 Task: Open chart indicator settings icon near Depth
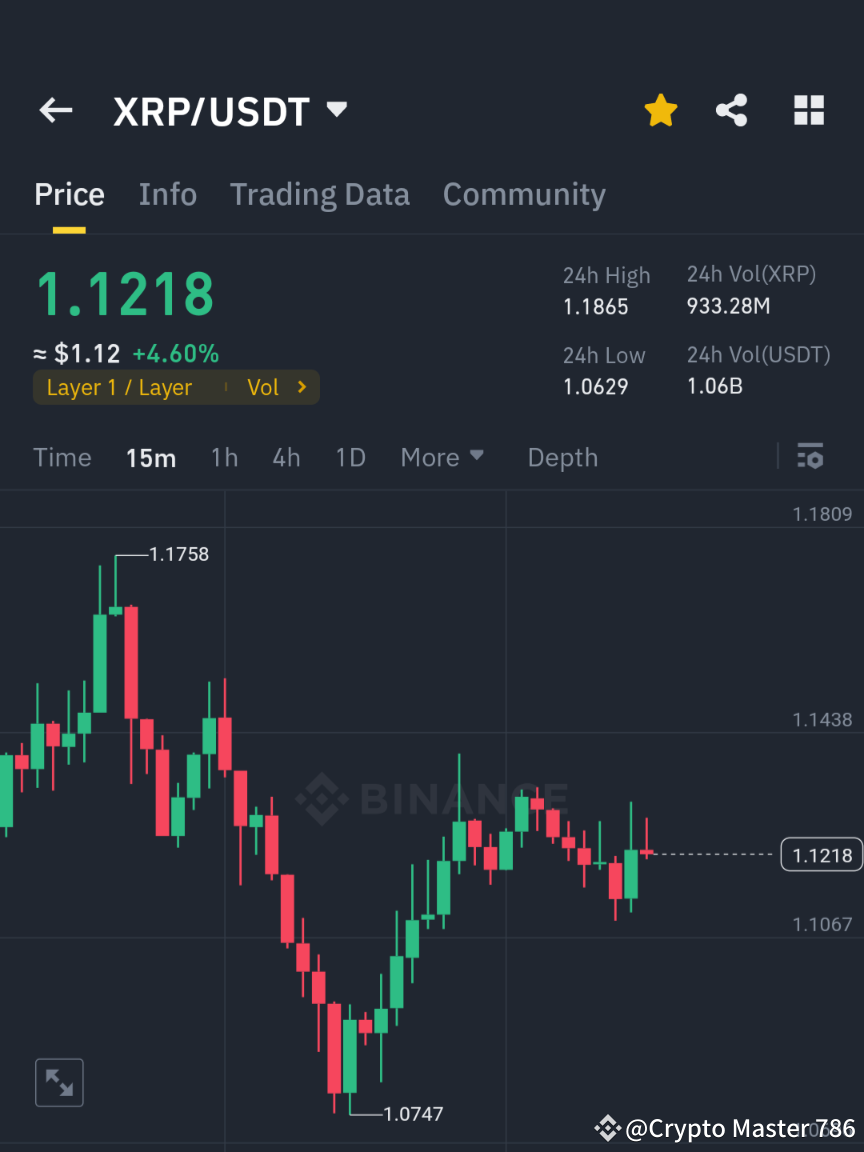[810, 457]
